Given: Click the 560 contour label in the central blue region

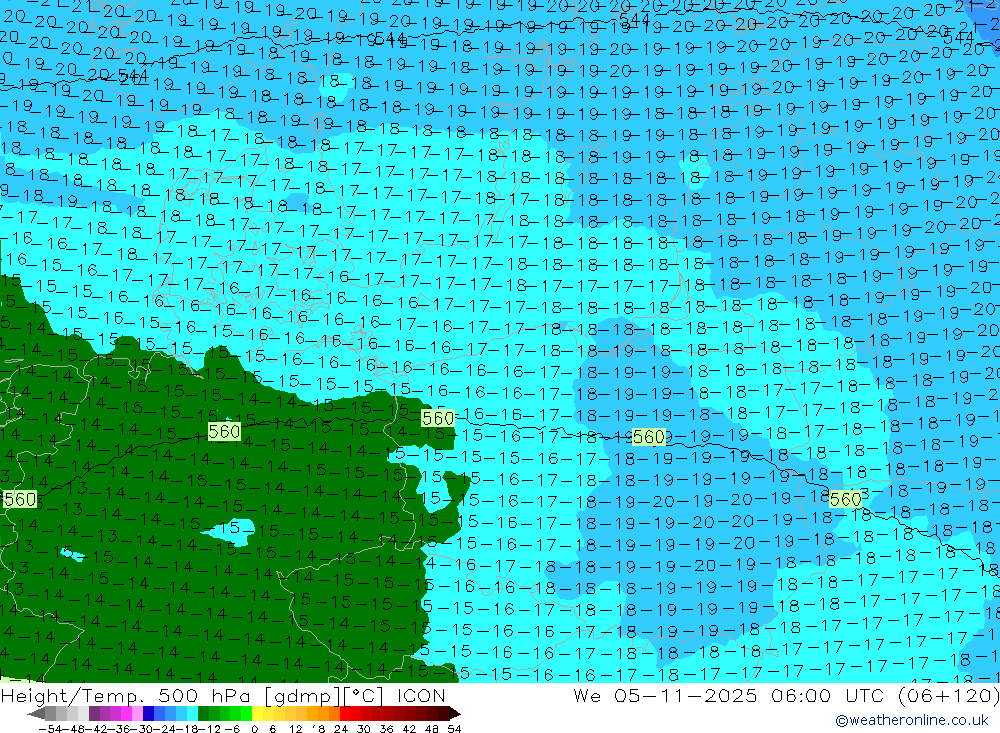Looking at the screenshot, I should click(649, 437).
